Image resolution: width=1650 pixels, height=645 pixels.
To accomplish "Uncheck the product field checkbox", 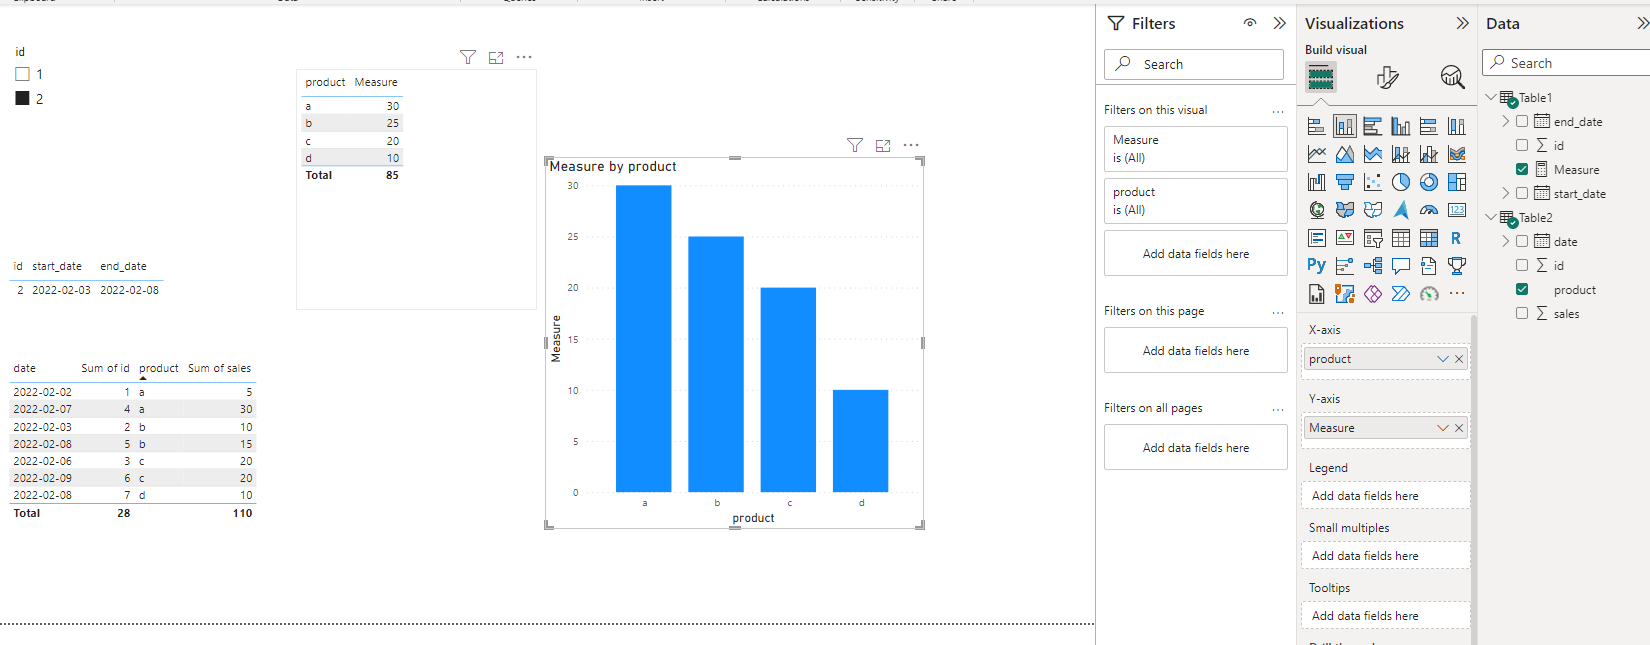I will [1522, 289].
